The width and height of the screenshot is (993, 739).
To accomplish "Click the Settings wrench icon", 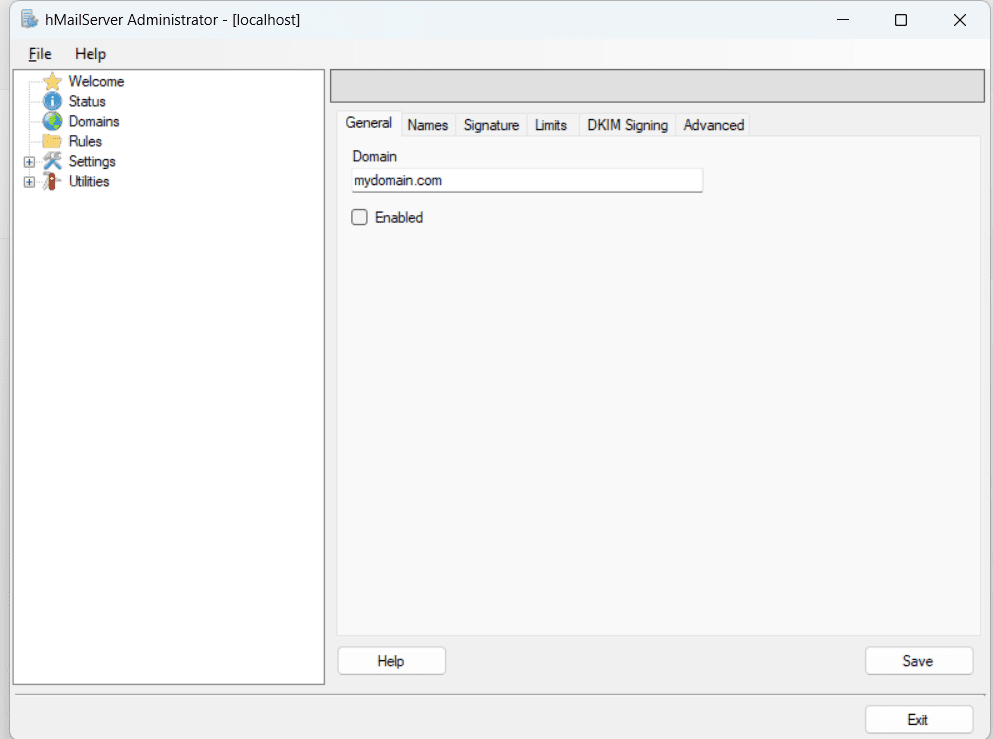I will pos(52,161).
